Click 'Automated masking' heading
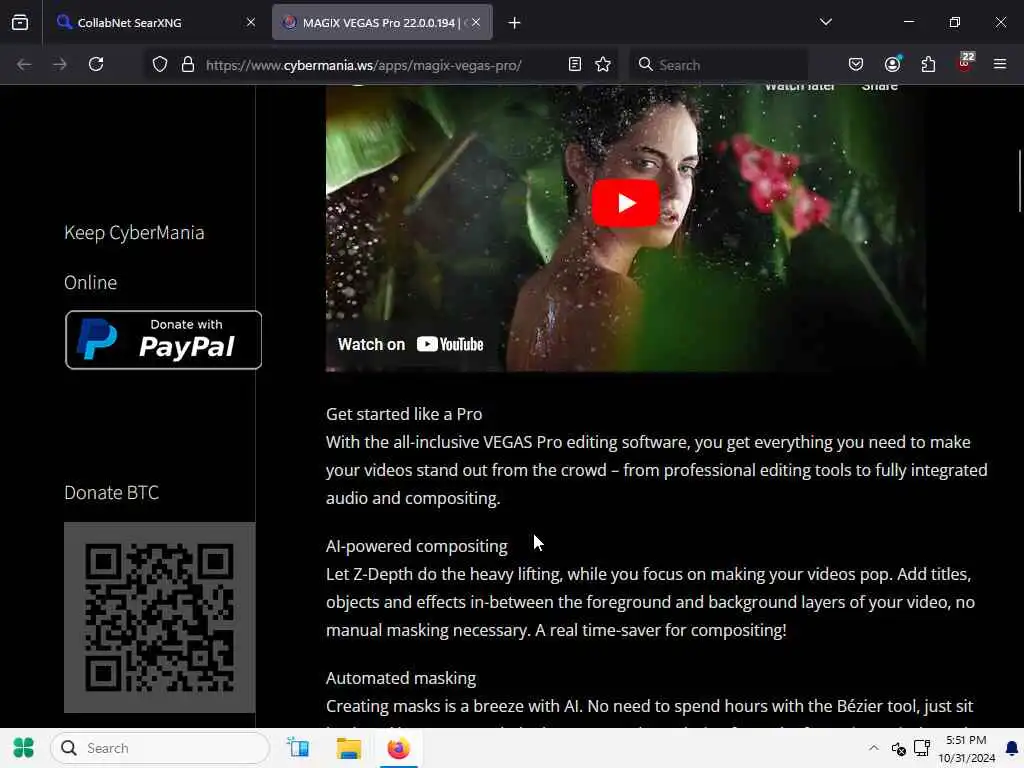The height and width of the screenshot is (768, 1024). 401,678
